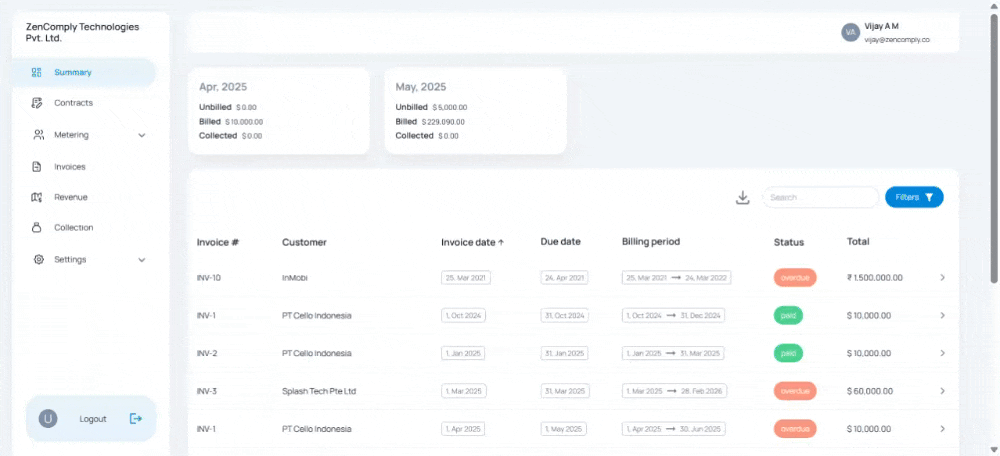Click the Collection icon in sidebar
Viewport: 1000px width, 456px height.
coord(36,228)
